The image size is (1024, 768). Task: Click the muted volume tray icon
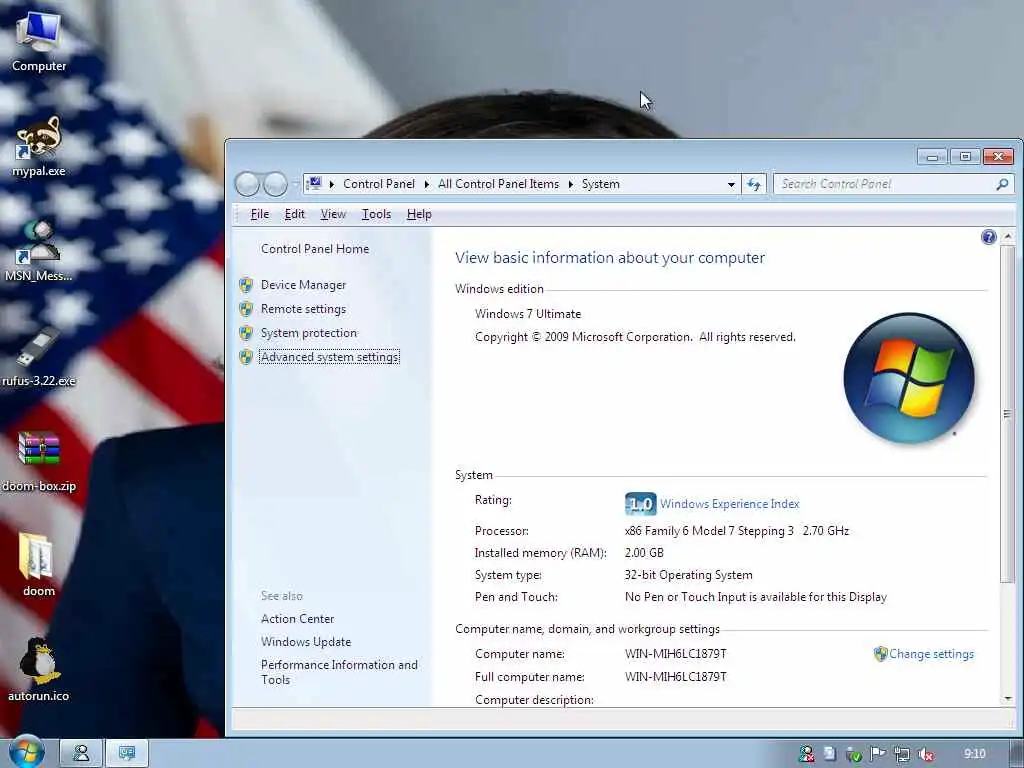pyautogui.click(x=925, y=754)
